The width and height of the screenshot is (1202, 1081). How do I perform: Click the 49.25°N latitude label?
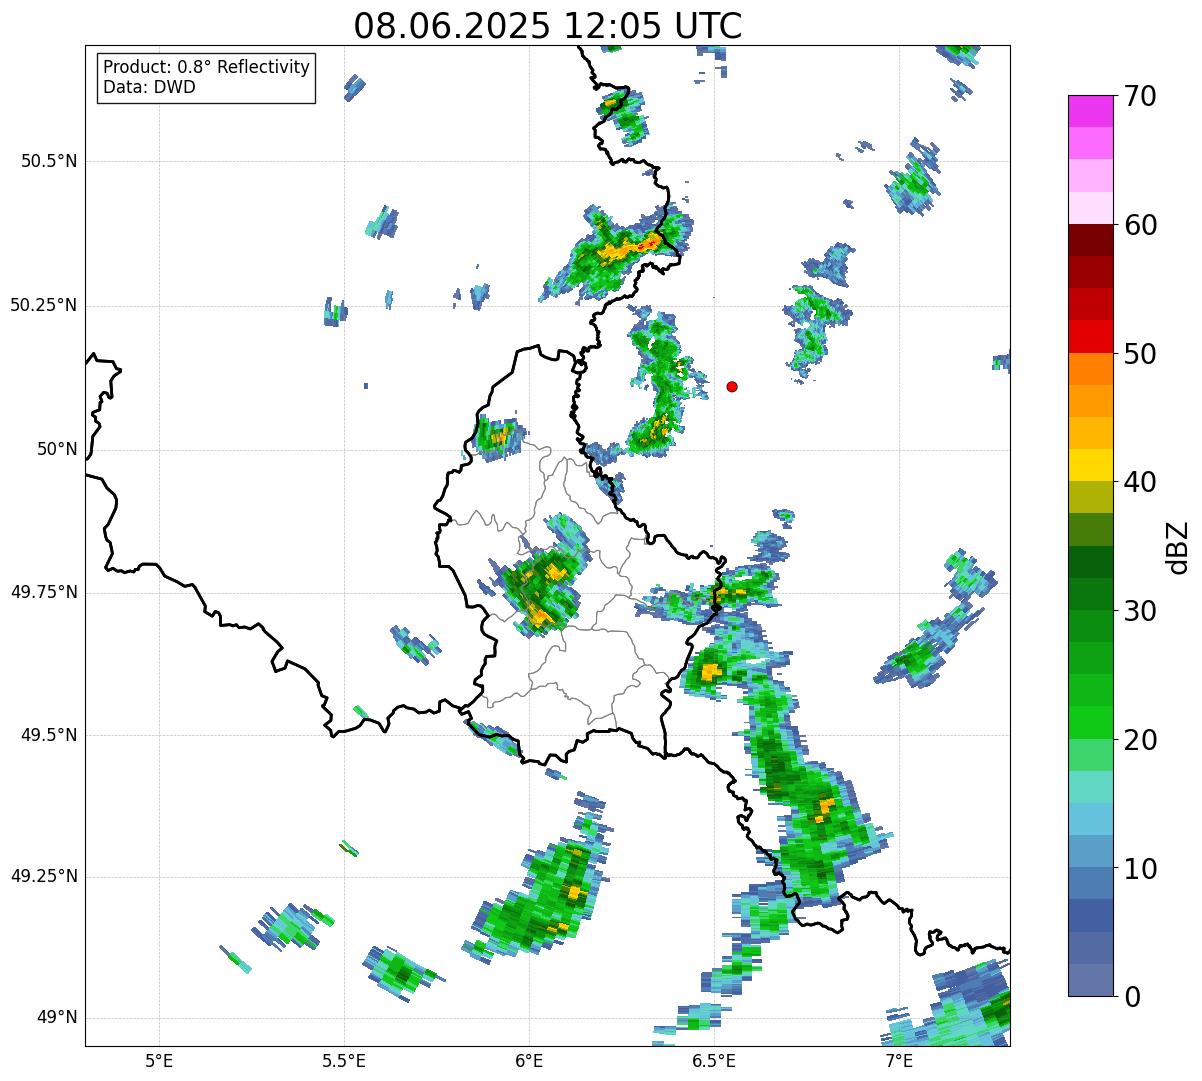click(x=44, y=876)
